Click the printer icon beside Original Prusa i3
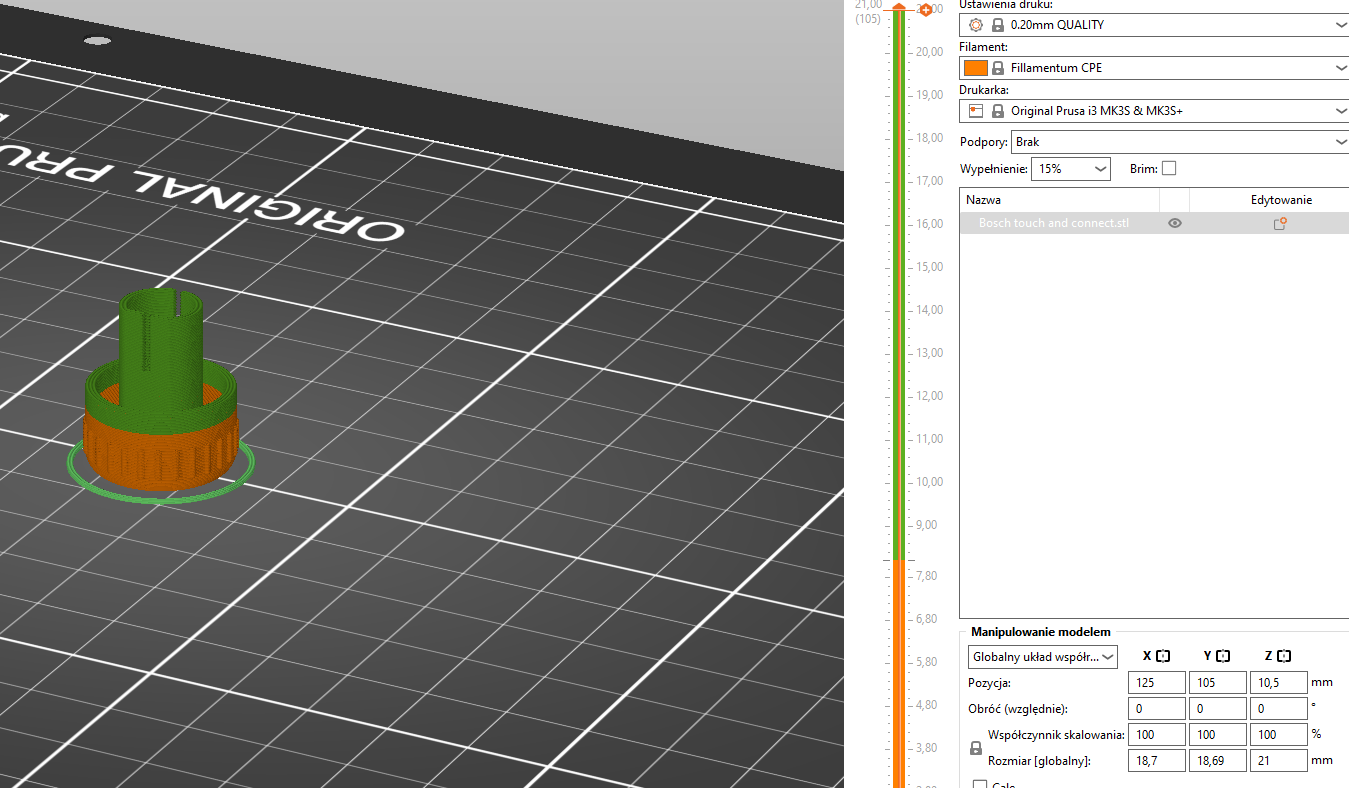The image size is (1349, 788). [x=977, y=111]
